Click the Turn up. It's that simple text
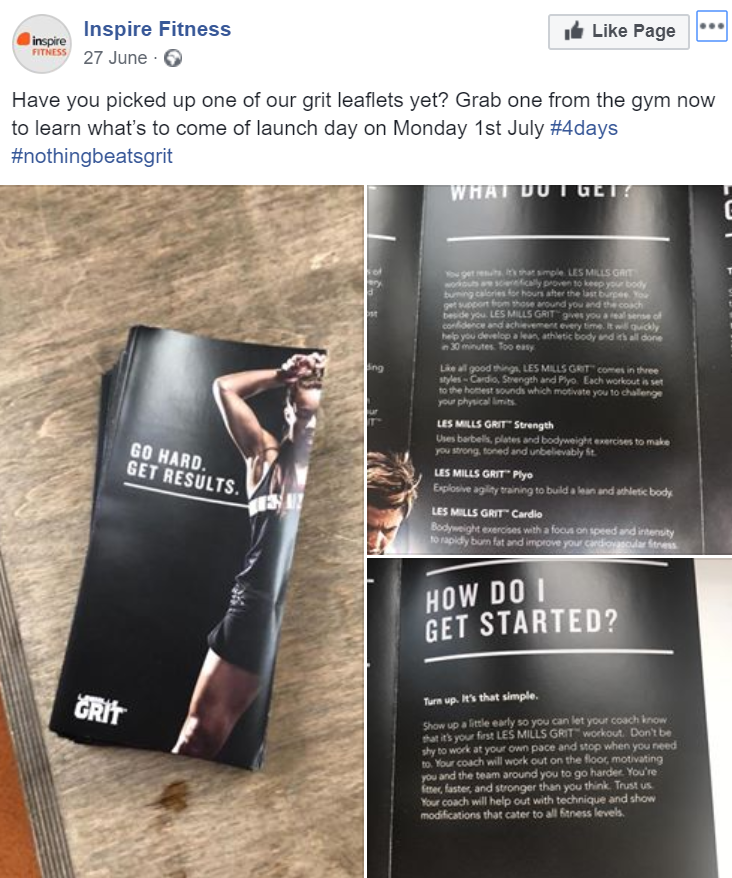Screen dimensions: 732x878 point(481,698)
